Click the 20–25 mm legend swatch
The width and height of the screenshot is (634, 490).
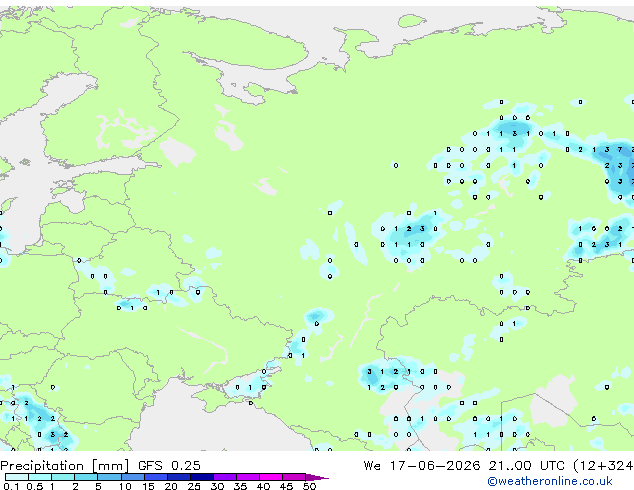click(x=178, y=477)
